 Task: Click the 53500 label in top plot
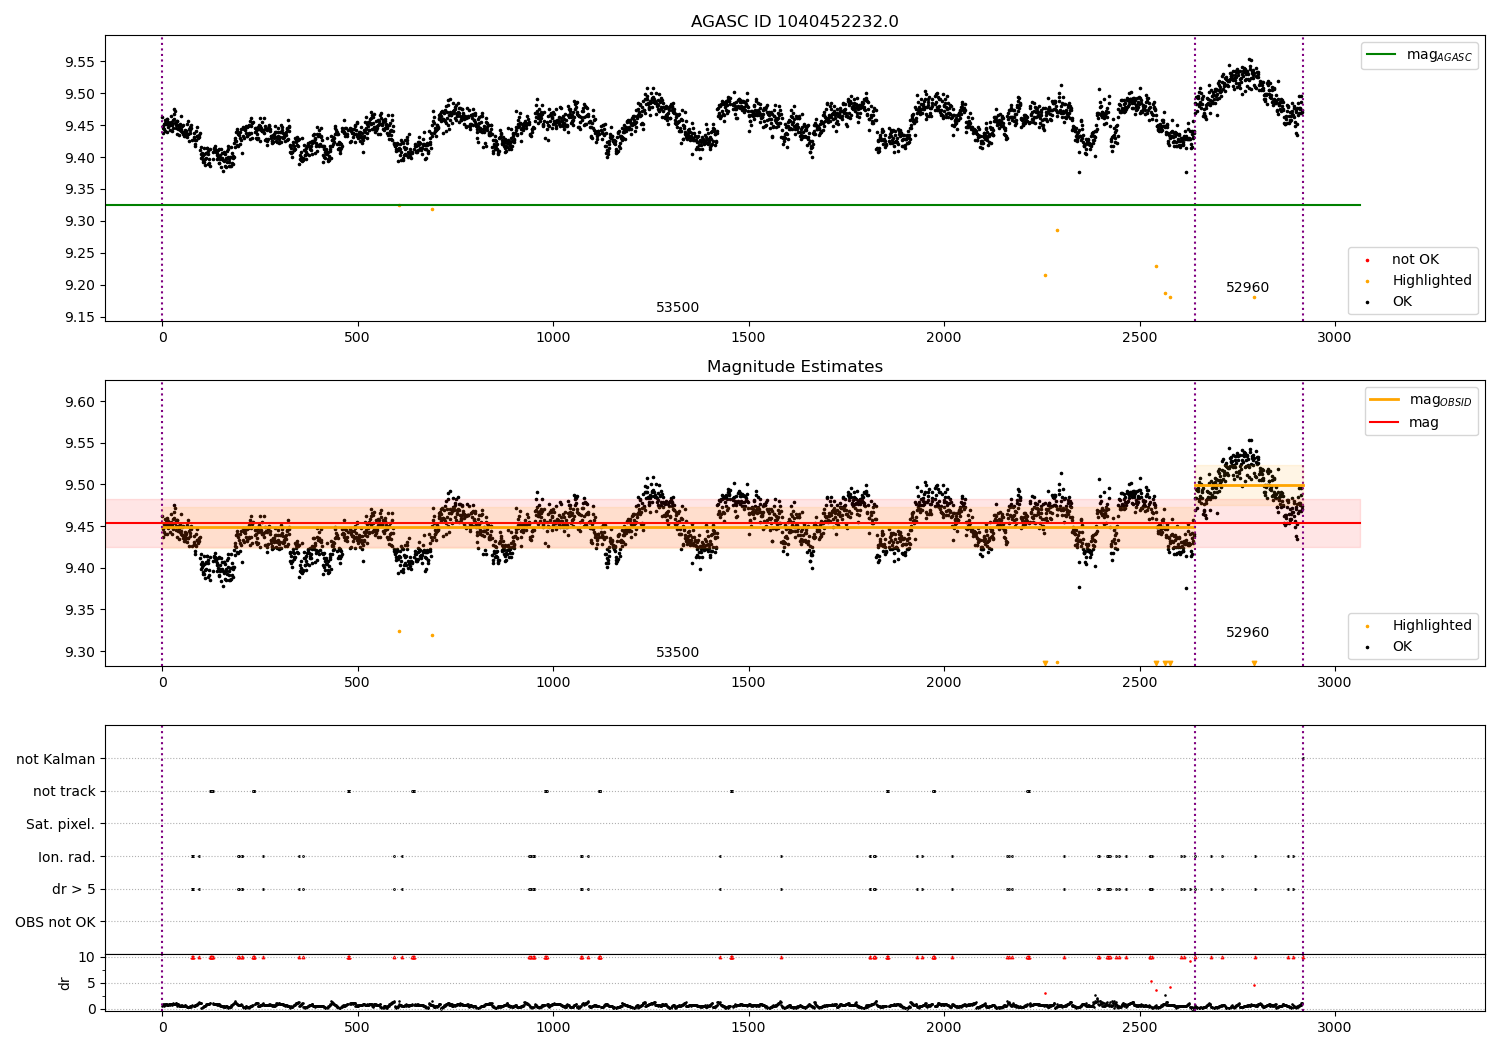click(677, 308)
